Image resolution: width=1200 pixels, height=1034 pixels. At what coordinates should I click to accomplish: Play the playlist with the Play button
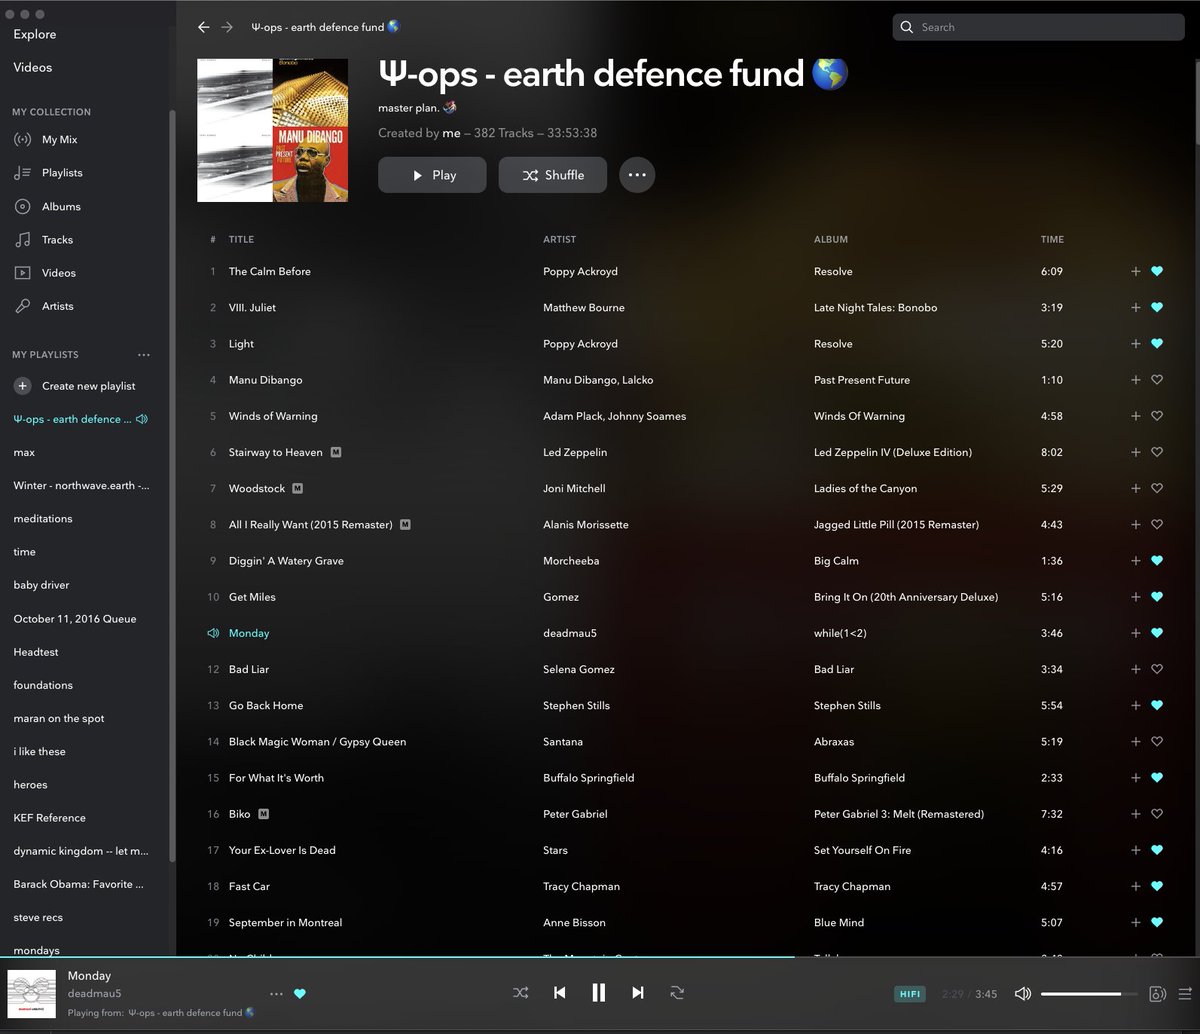(432, 175)
